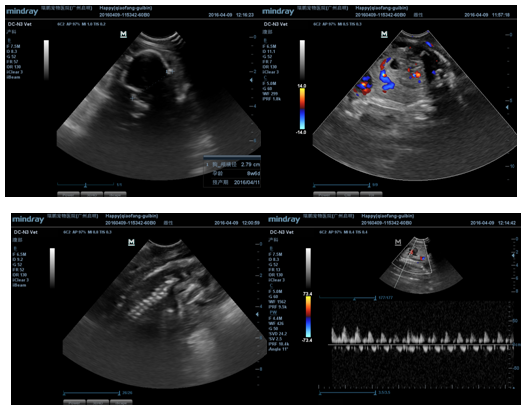Click the 177/177 cine slider above the spectrum
Screen dimensions: 521x407
[347, 298]
